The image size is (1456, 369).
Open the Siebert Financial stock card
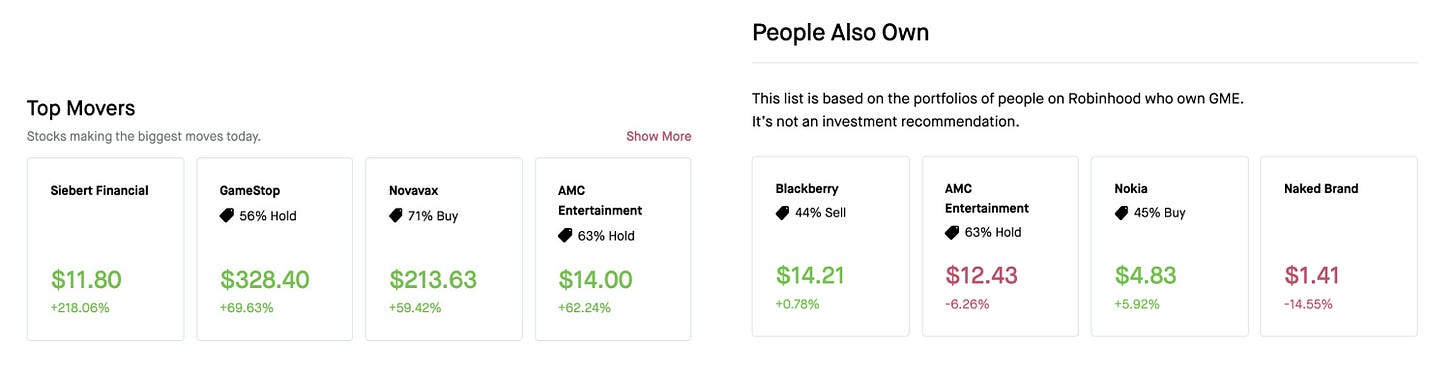pyautogui.click(x=105, y=249)
